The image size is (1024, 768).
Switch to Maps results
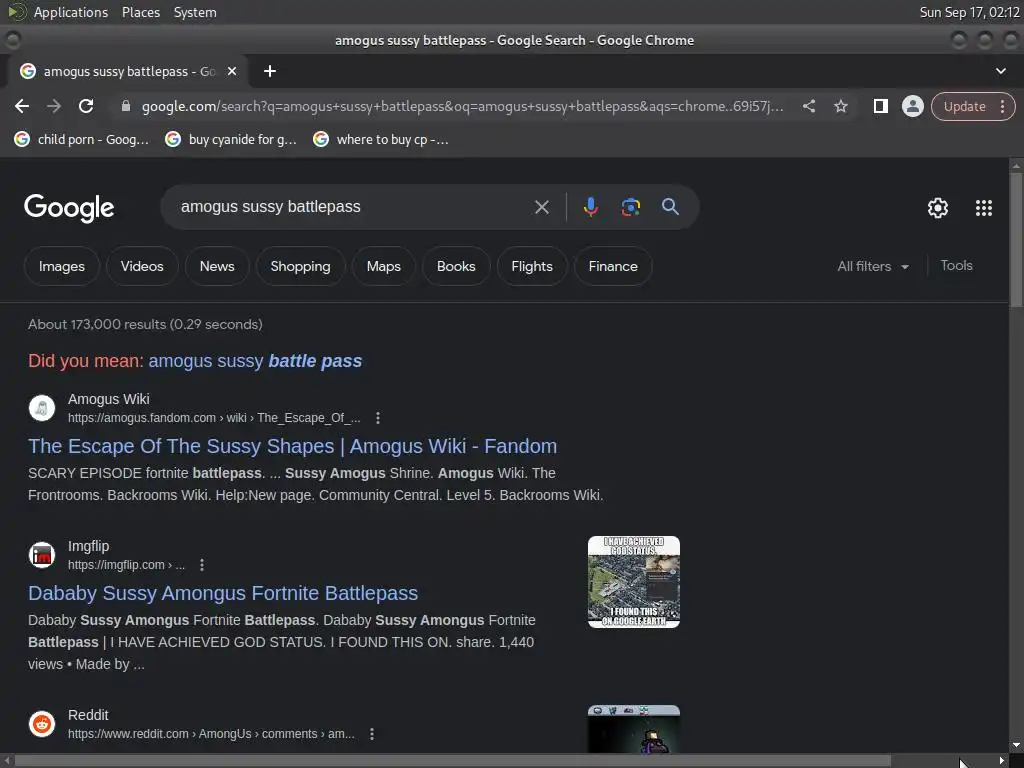pyautogui.click(x=383, y=266)
